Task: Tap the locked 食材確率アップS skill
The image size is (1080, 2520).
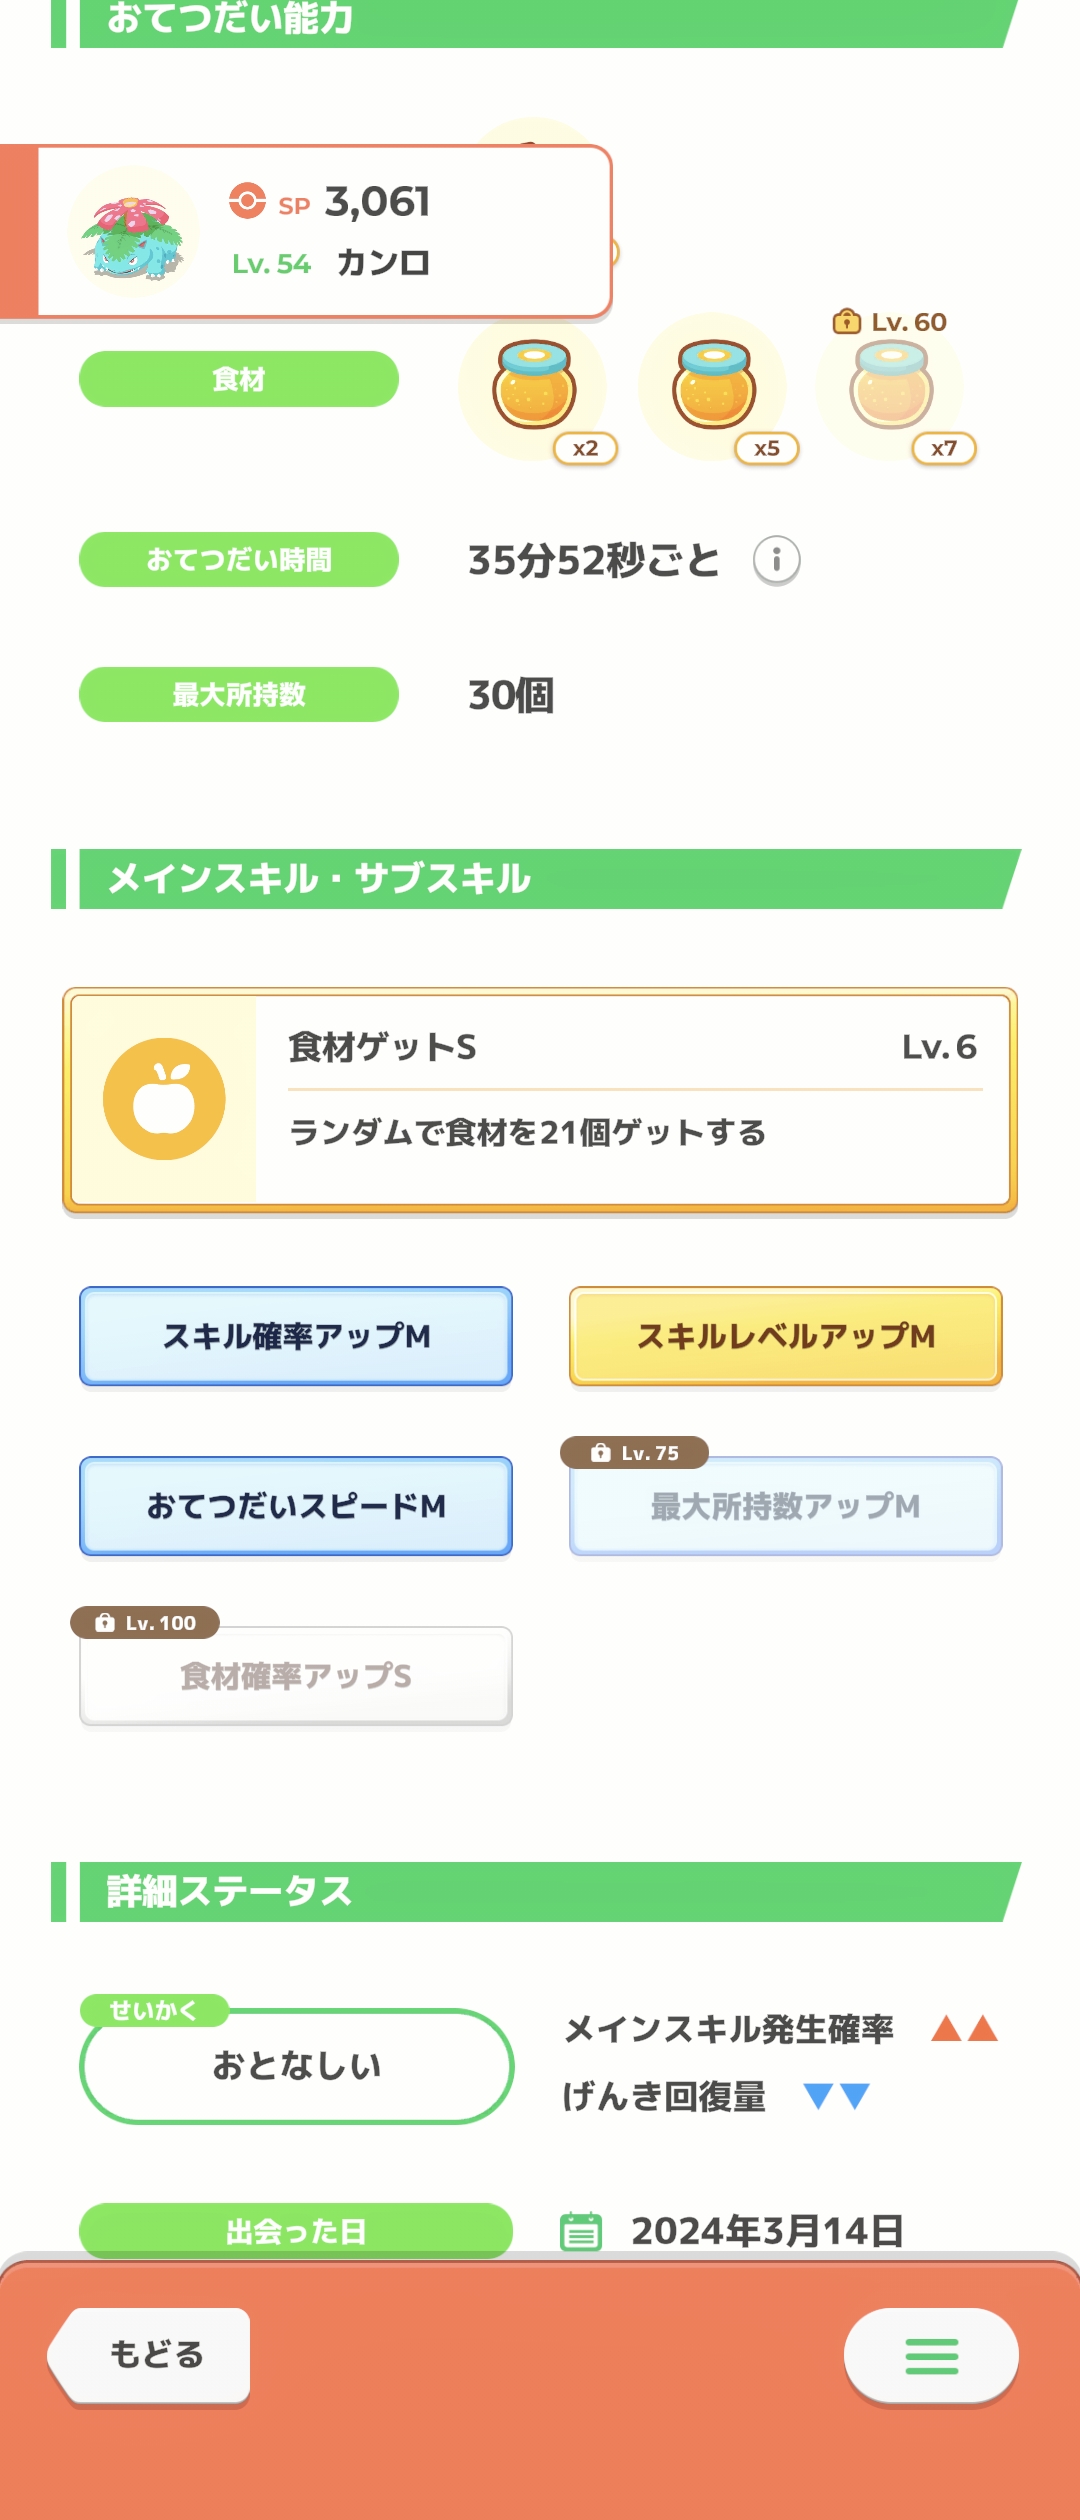Action: pos(296,1676)
